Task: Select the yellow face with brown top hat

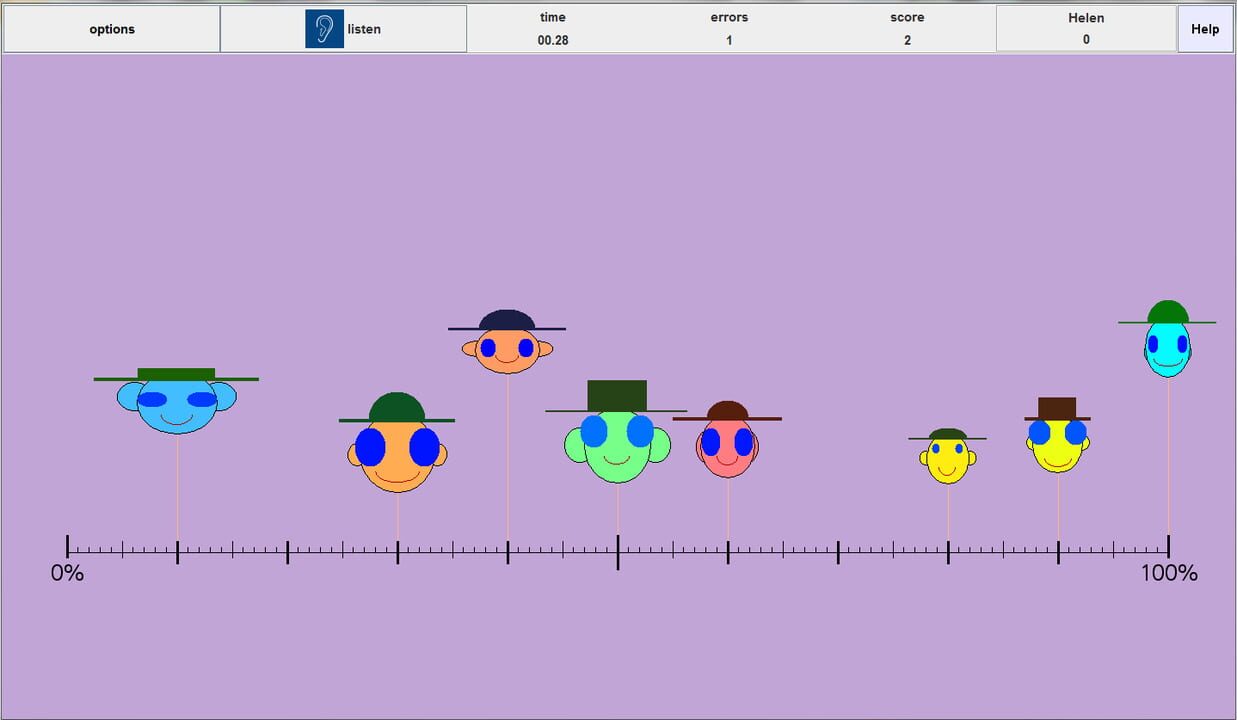Action: (1057, 442)
